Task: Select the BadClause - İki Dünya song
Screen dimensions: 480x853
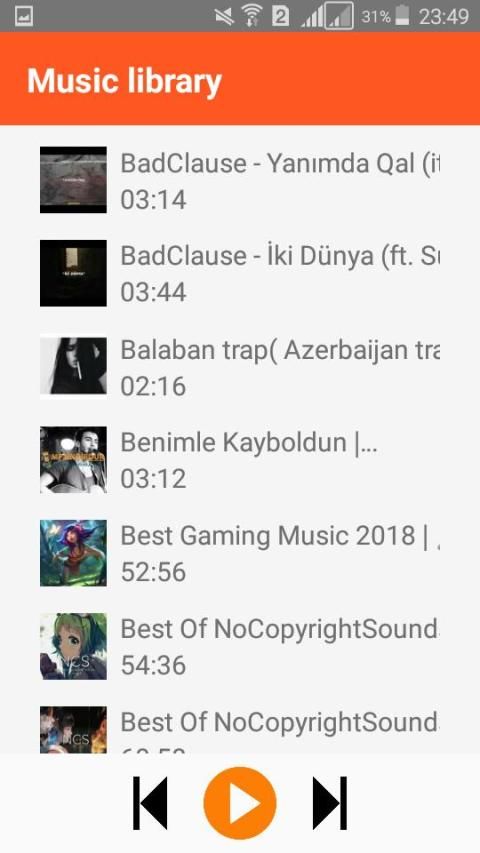Action: point(240,273)
